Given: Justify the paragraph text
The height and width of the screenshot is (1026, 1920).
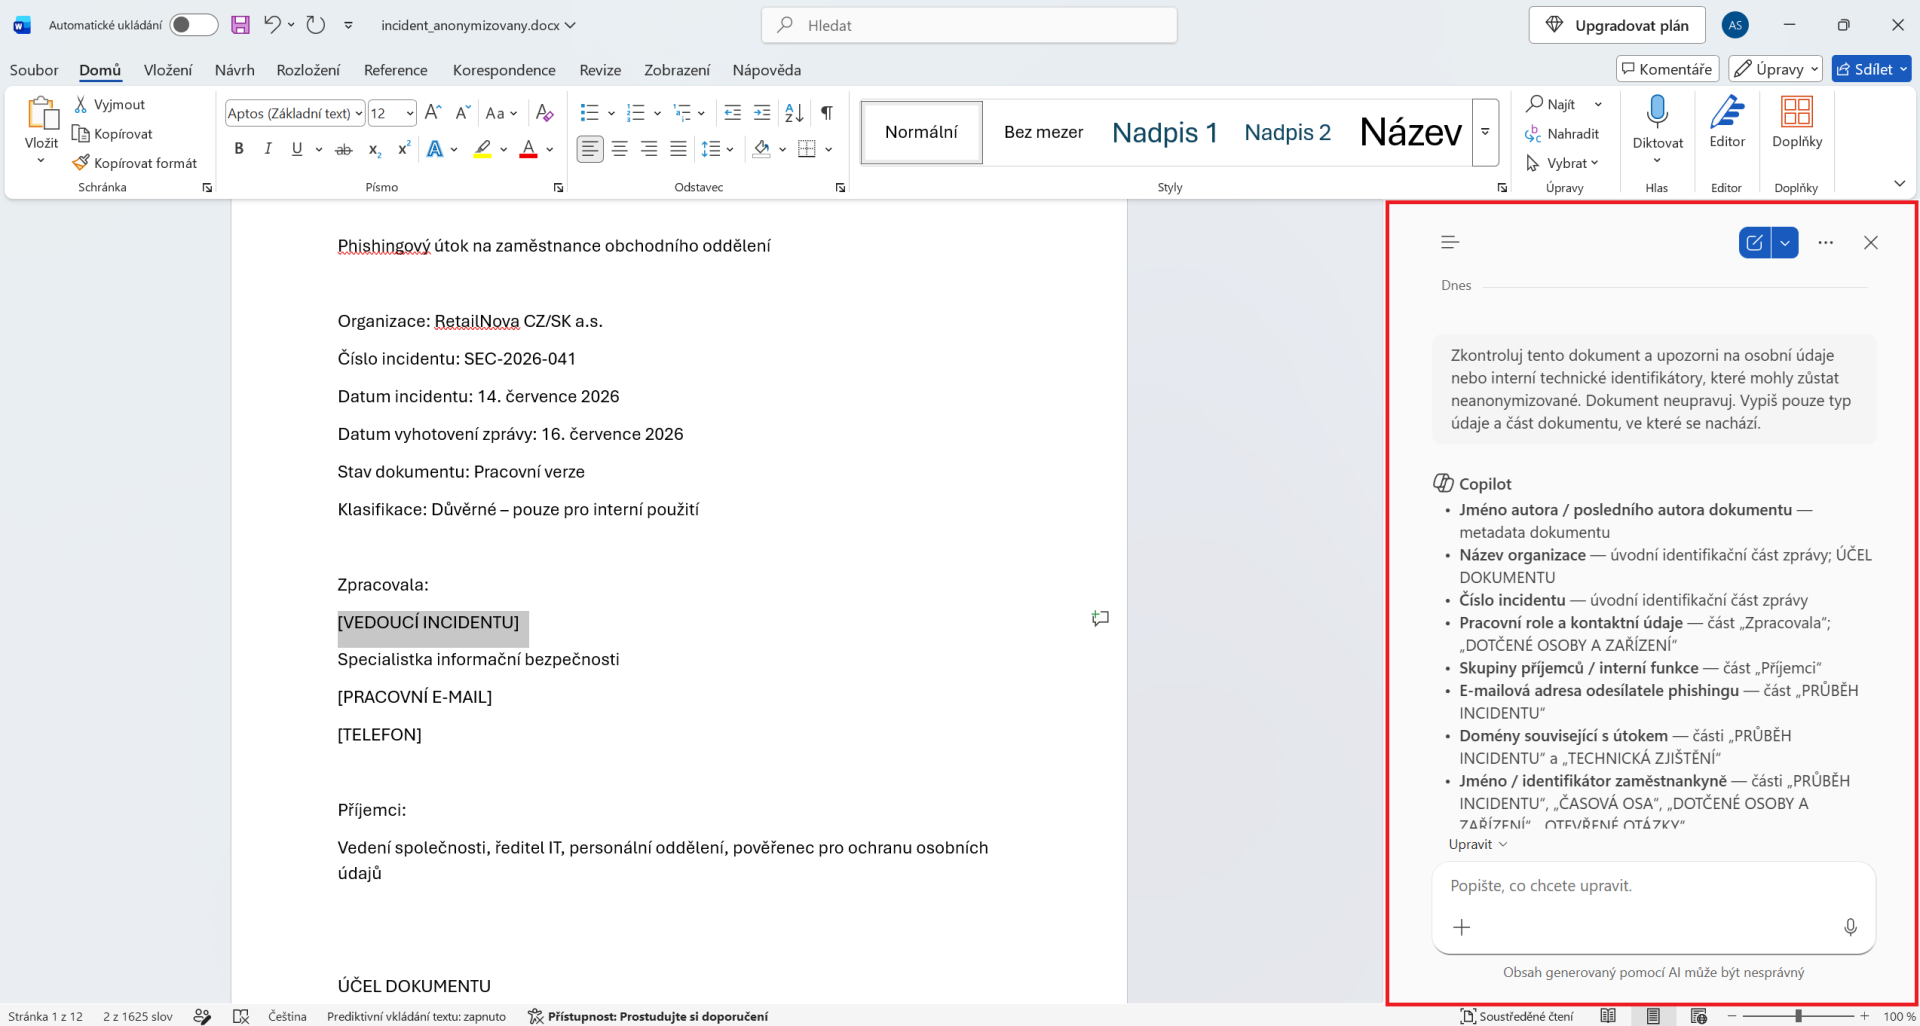Looking at the screenshot, I should click(678, 149).
